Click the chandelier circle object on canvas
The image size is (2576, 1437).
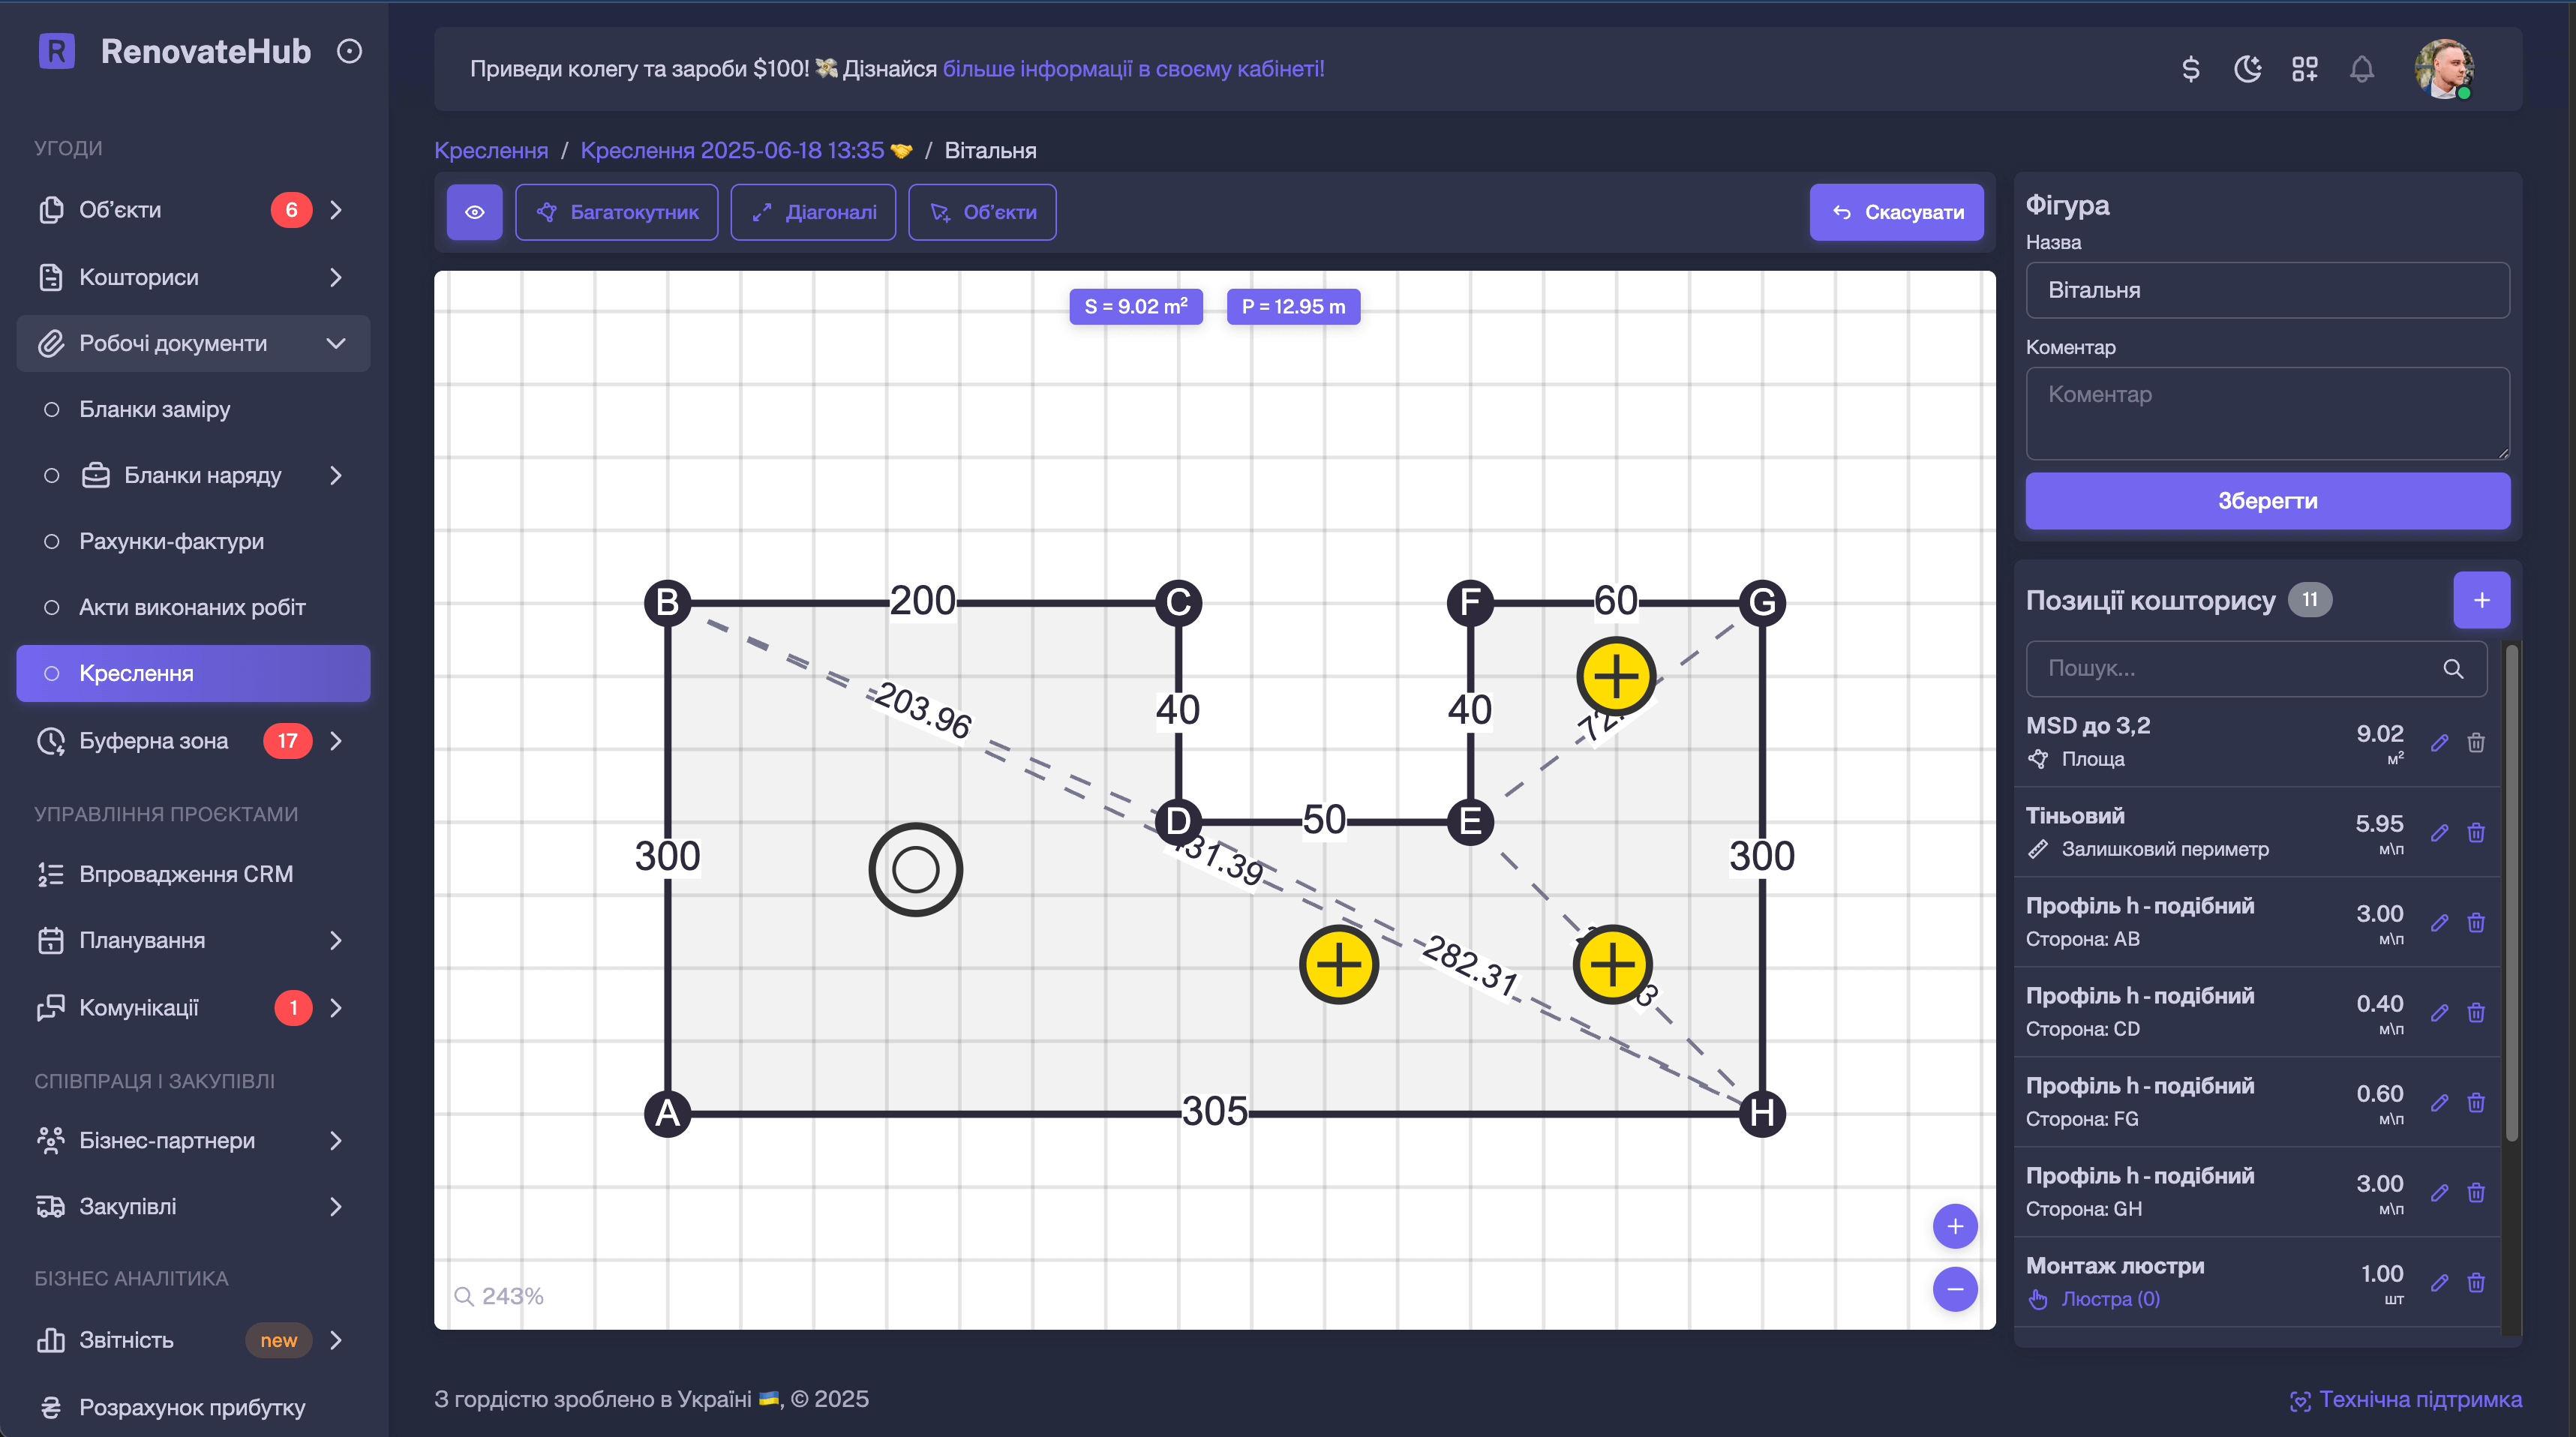click(915, 869)
